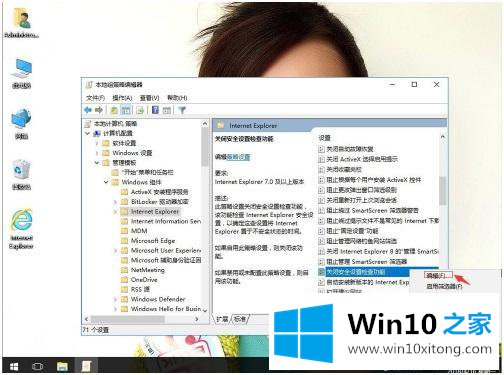Switch to the 扩展 tab
The image size is (504, 375).
click(x=222, y=319)
